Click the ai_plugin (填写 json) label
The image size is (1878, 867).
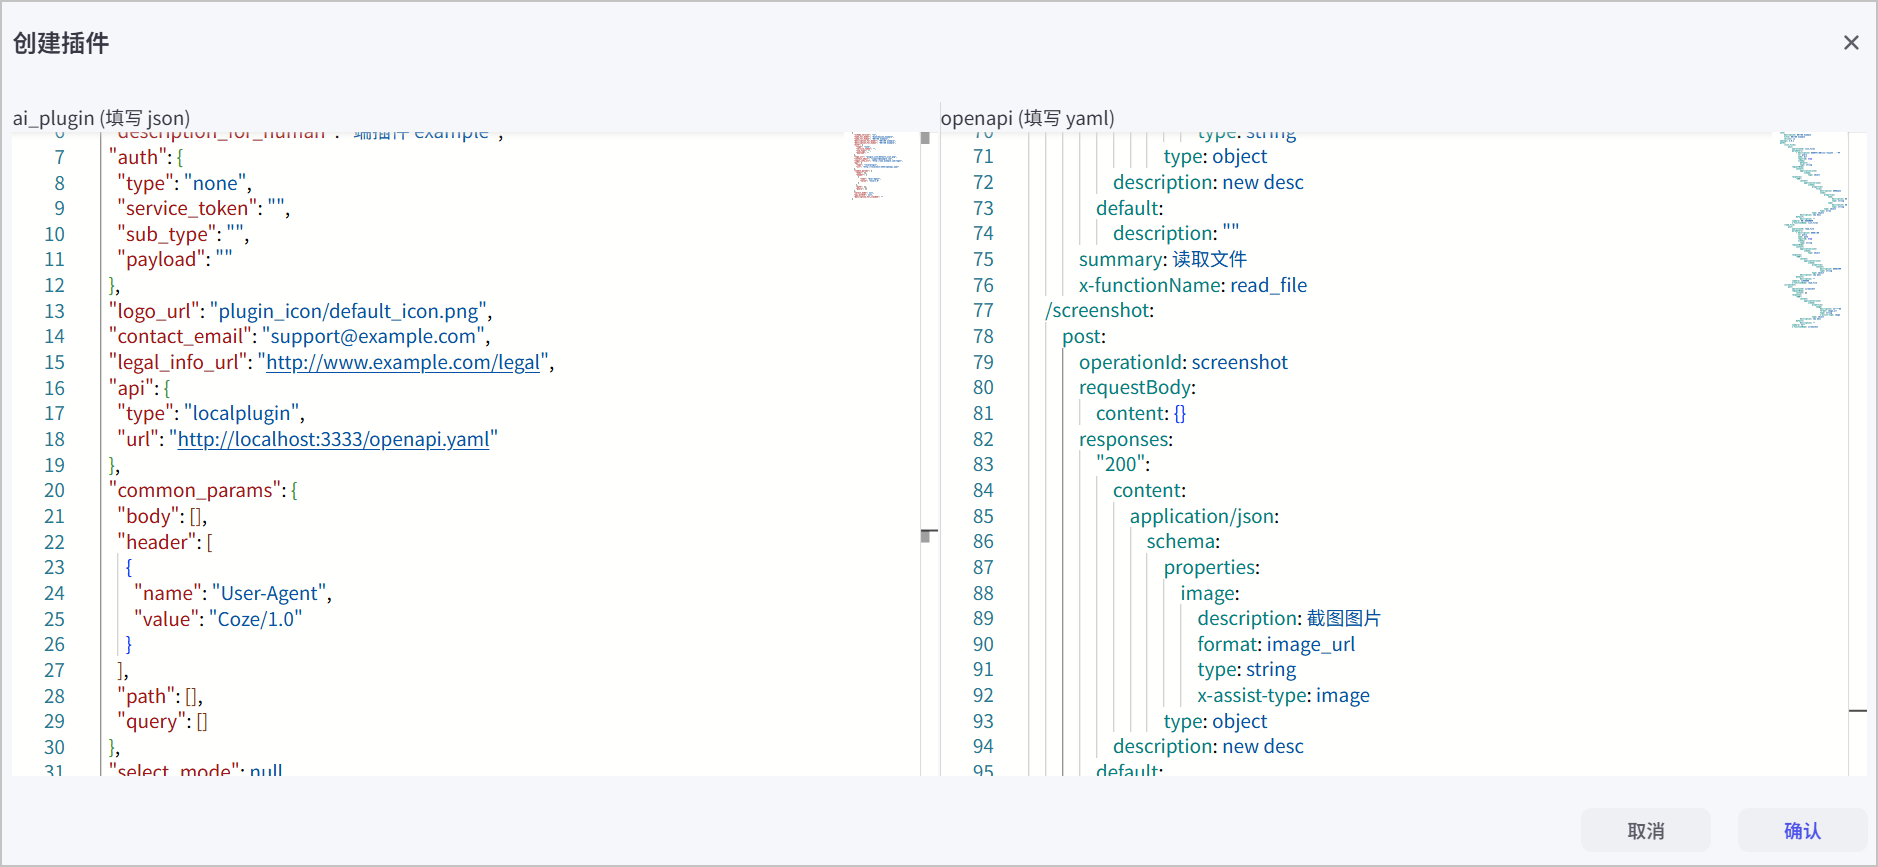(x=101, y=118)
